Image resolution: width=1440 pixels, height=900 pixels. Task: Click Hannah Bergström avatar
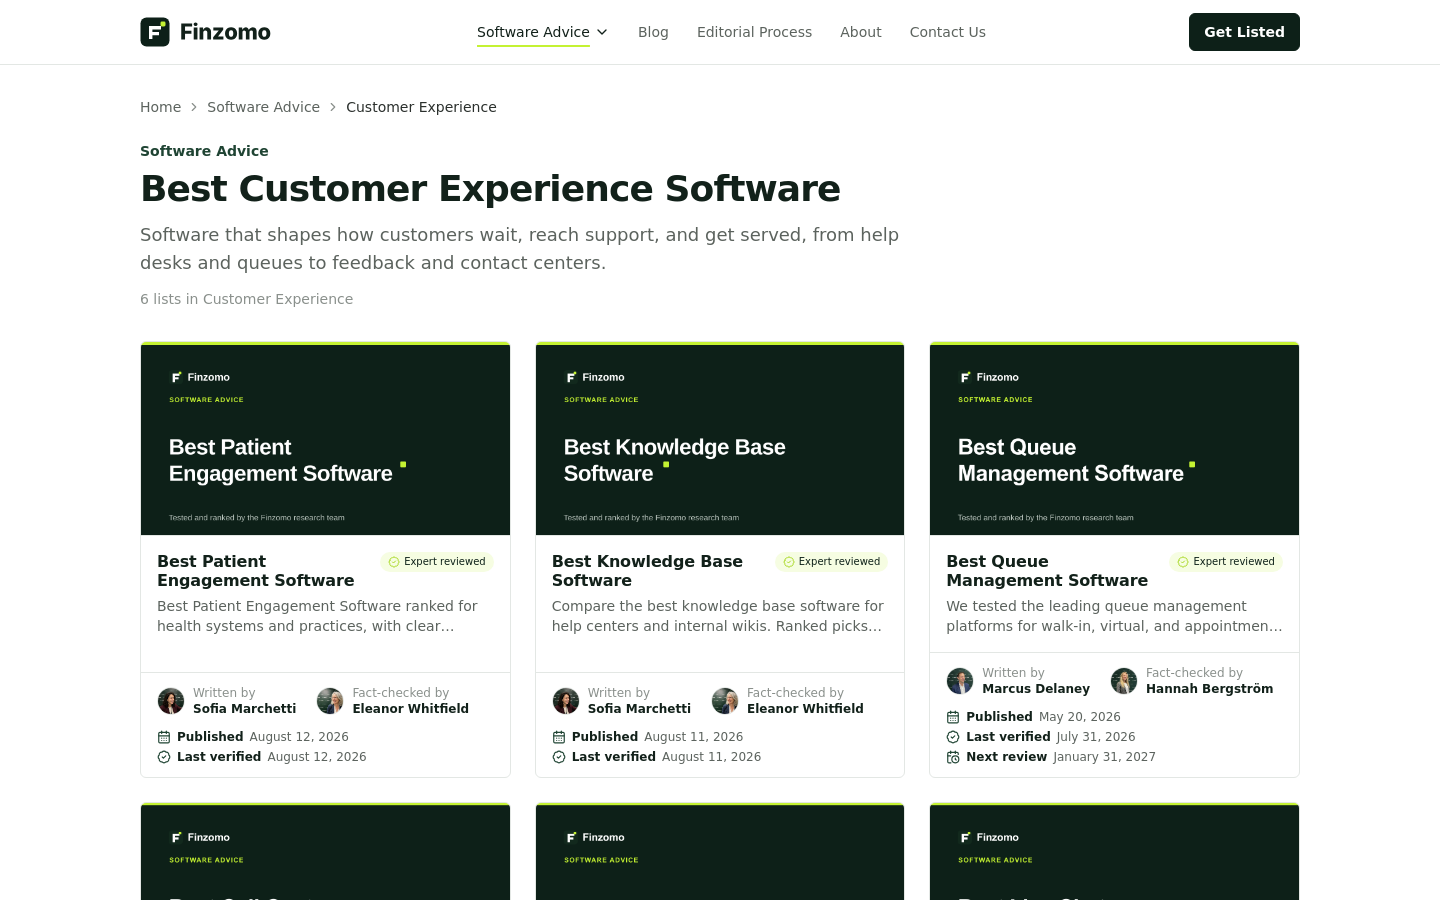coord(1124,681)
